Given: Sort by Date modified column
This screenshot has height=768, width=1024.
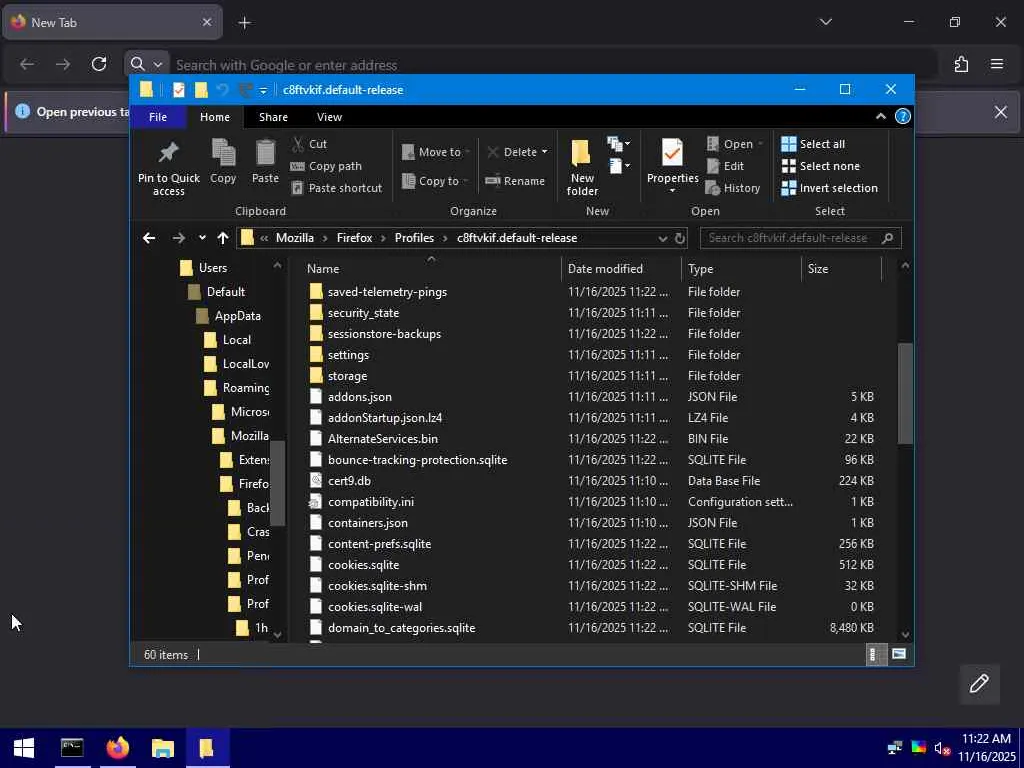Looking at the screenshot, I should (621, 269).
